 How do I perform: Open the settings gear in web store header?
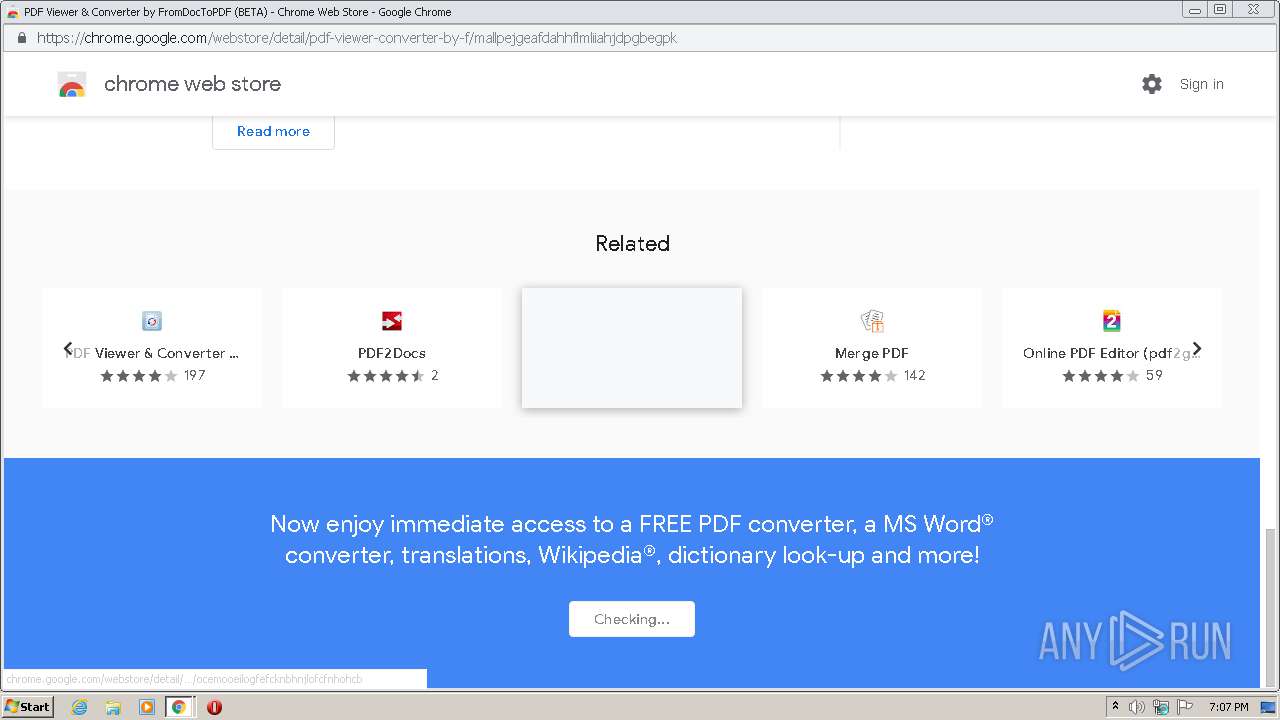[1152, 84]
